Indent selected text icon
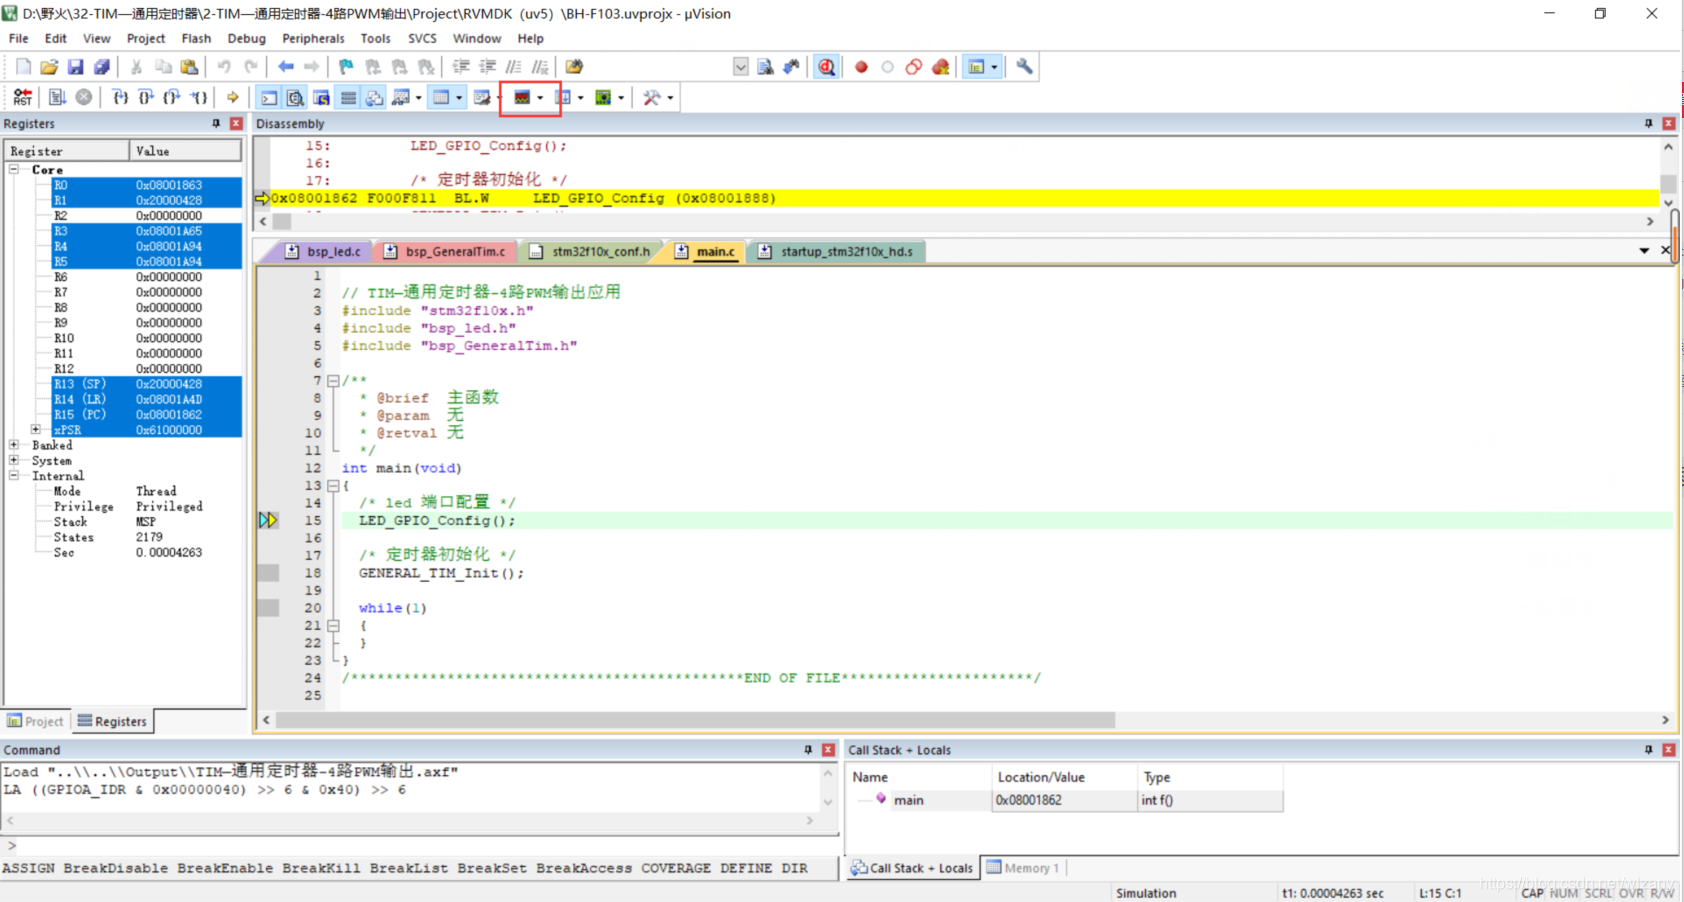 click(x=461, y=67)
